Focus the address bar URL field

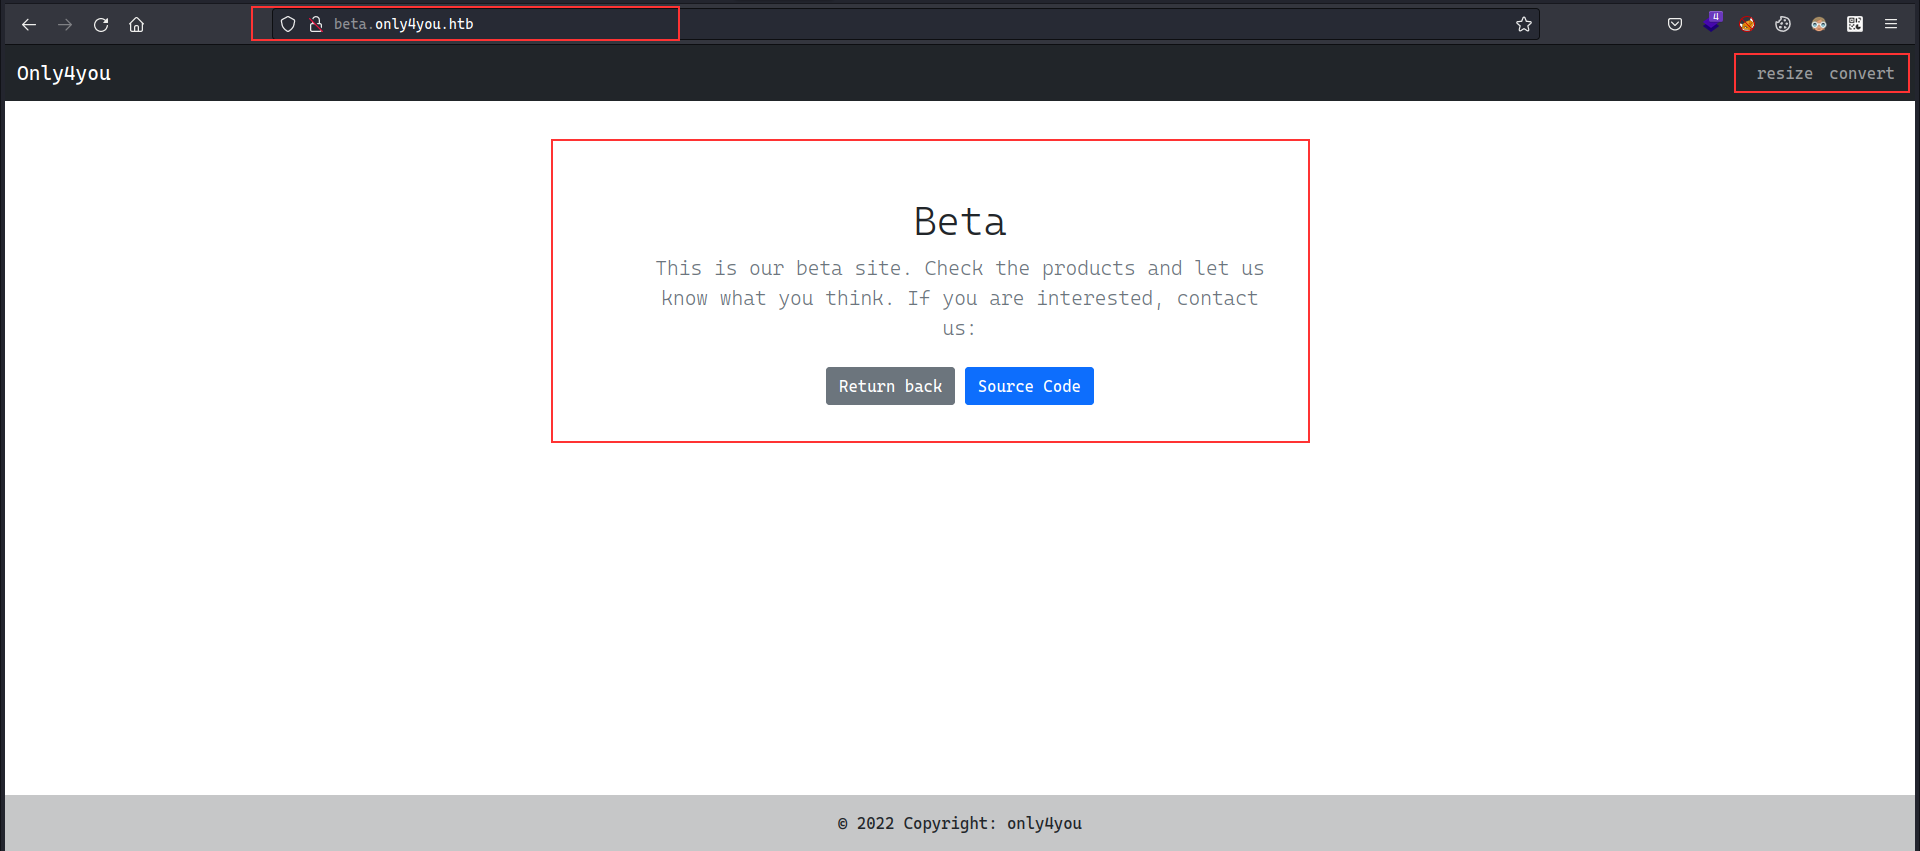click(x=900, y=24)
